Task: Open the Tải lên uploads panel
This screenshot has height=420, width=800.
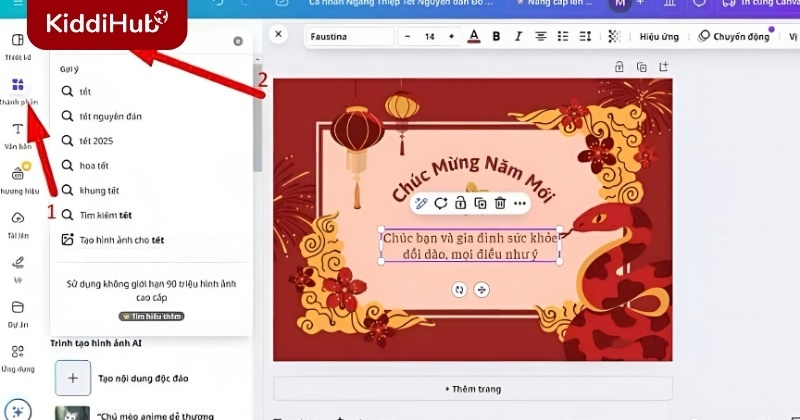Action: coord(18,224)
